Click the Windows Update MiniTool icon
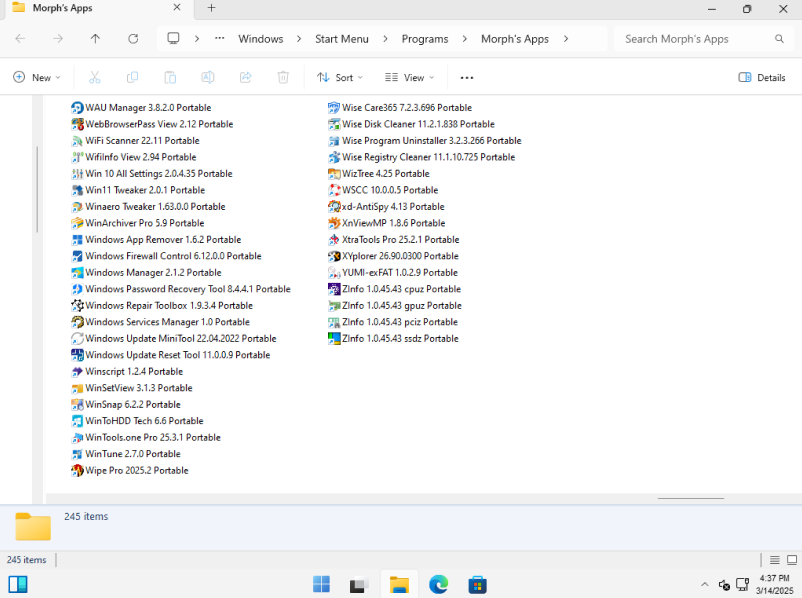Viewport: 802px width, 598px height. pyautogui.click(x=77, y=339)
